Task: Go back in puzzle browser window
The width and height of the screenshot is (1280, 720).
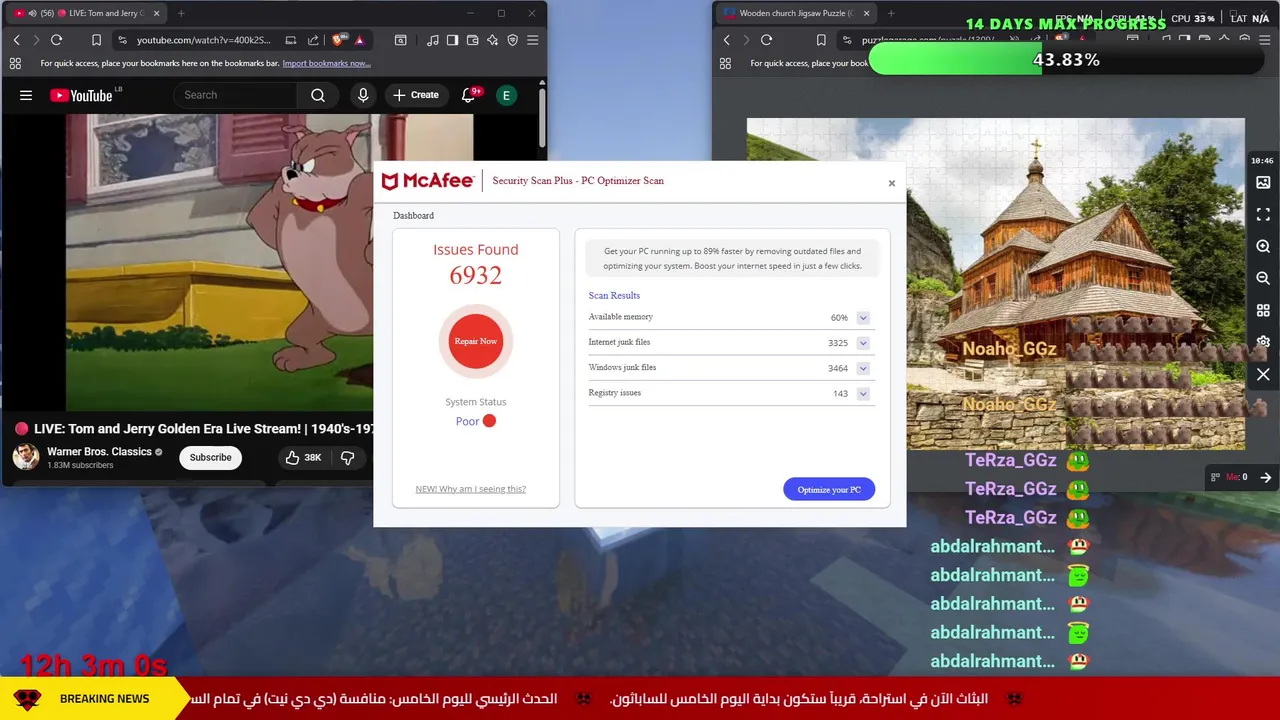Action: 727,40
